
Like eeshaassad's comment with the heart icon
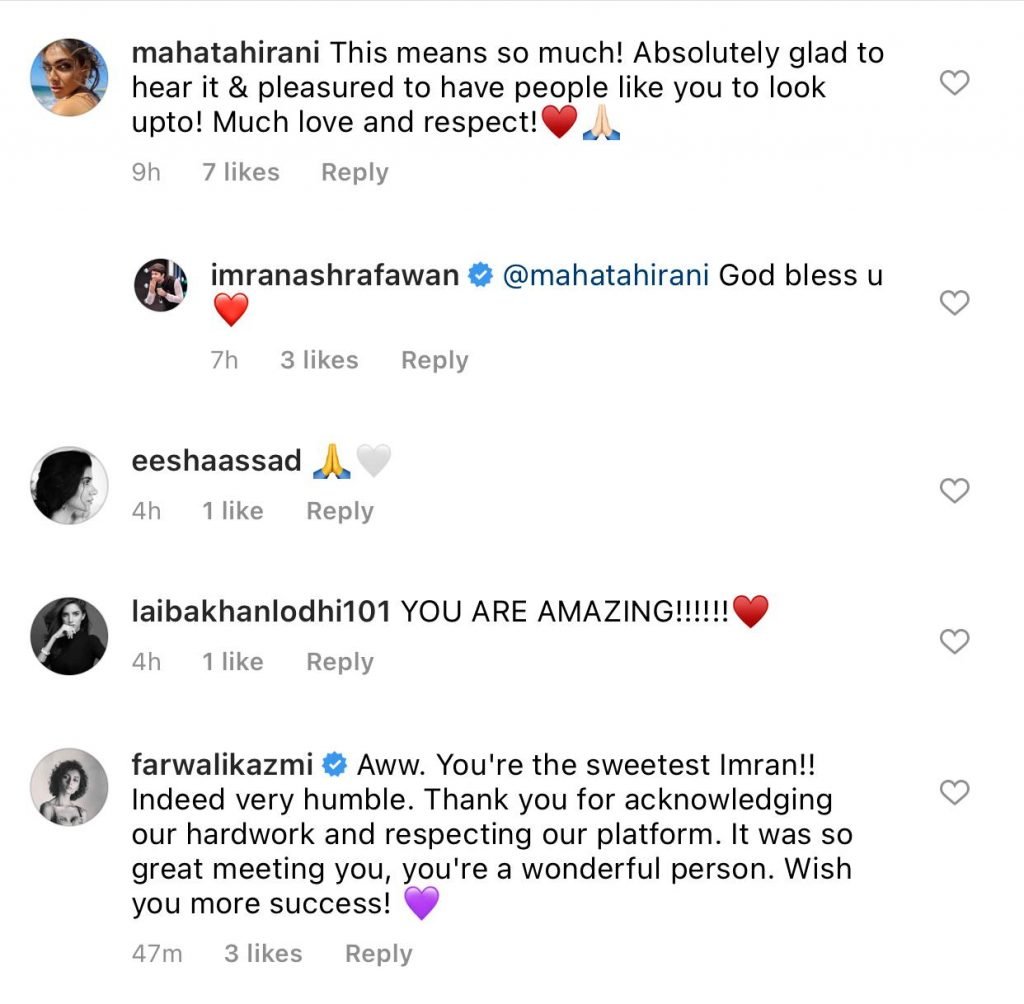[956, 490]
